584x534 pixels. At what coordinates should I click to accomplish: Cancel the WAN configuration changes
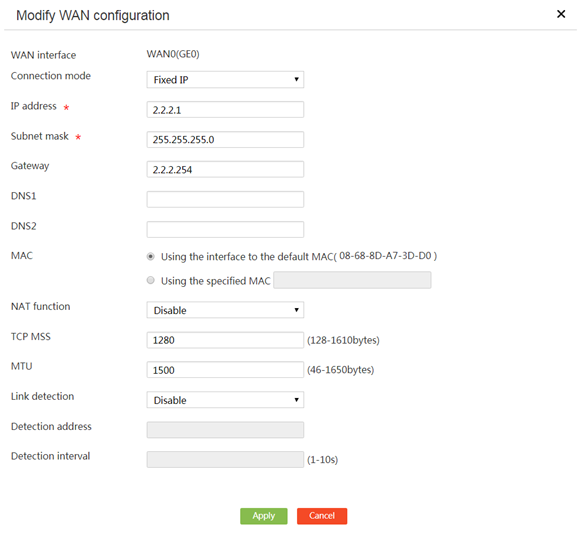point(322,516)
